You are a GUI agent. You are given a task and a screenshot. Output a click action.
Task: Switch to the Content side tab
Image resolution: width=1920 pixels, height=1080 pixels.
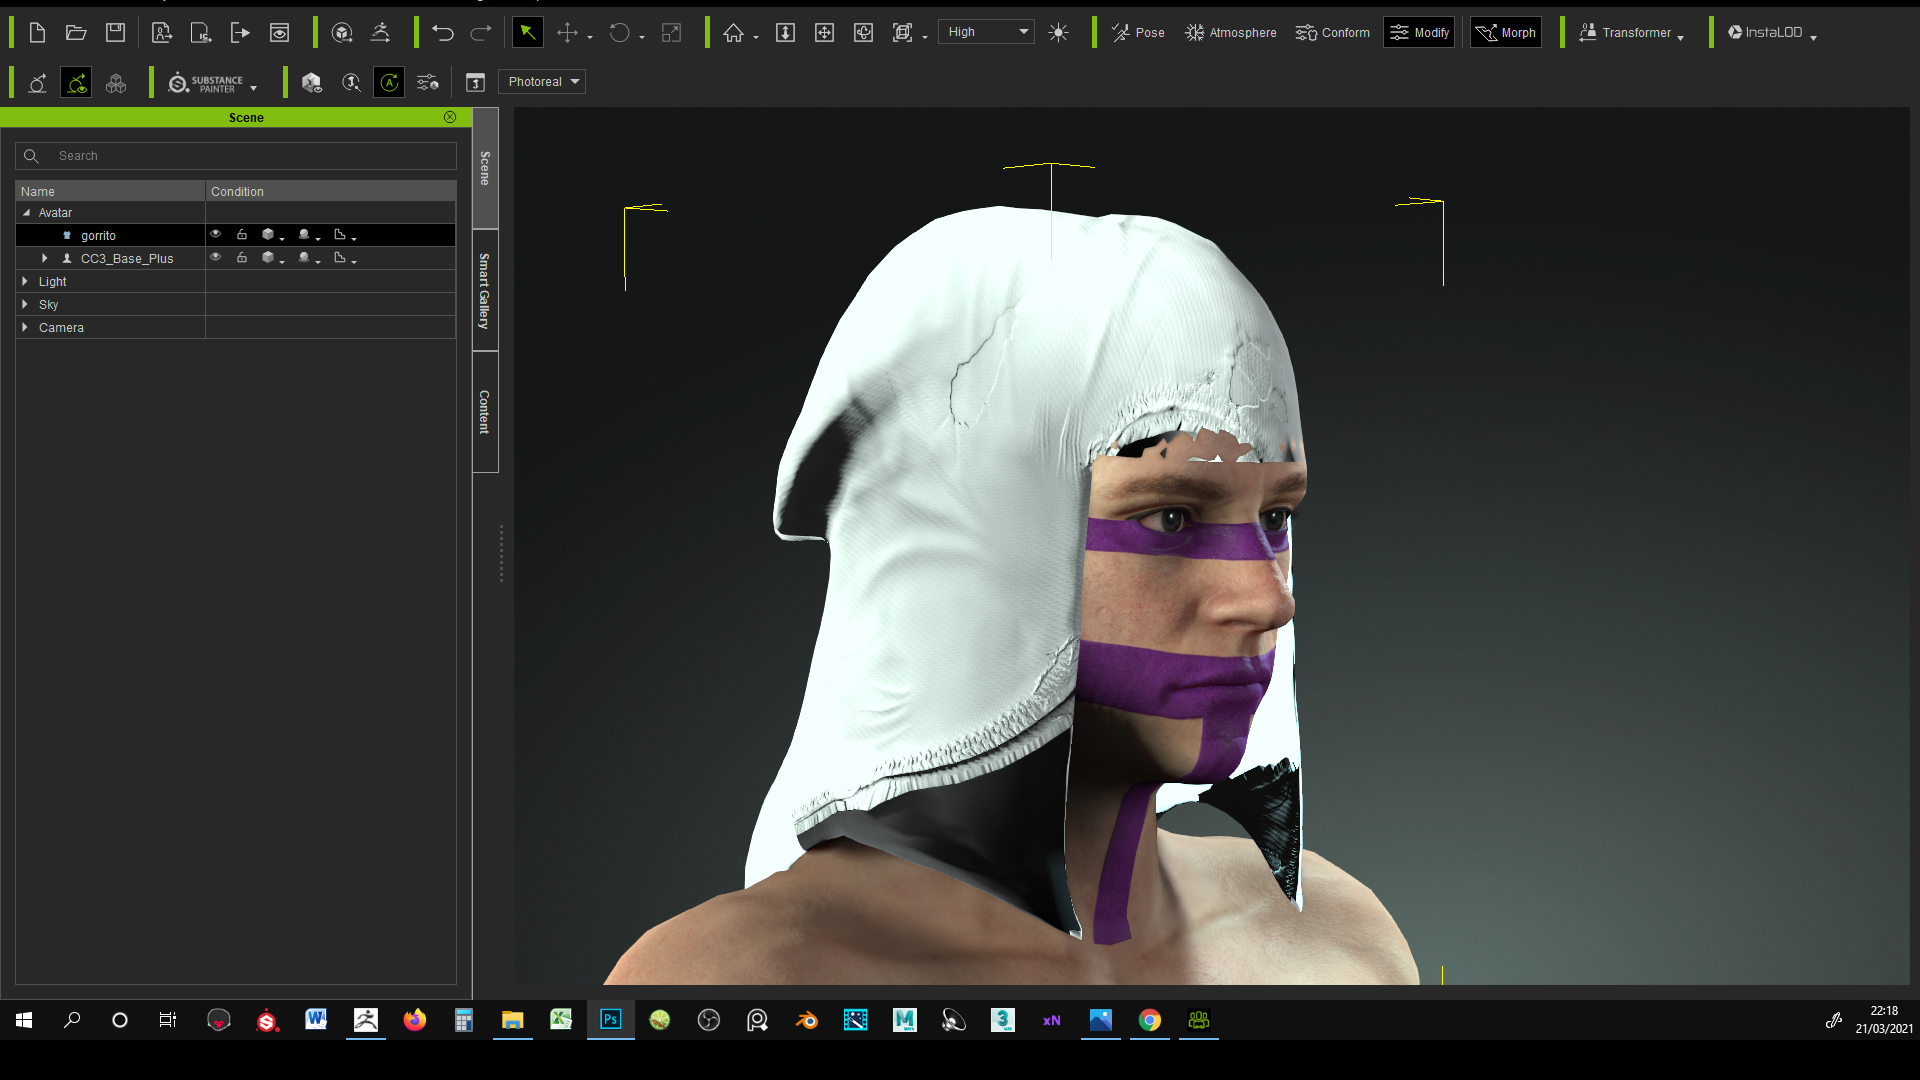(x=485, y=412)
